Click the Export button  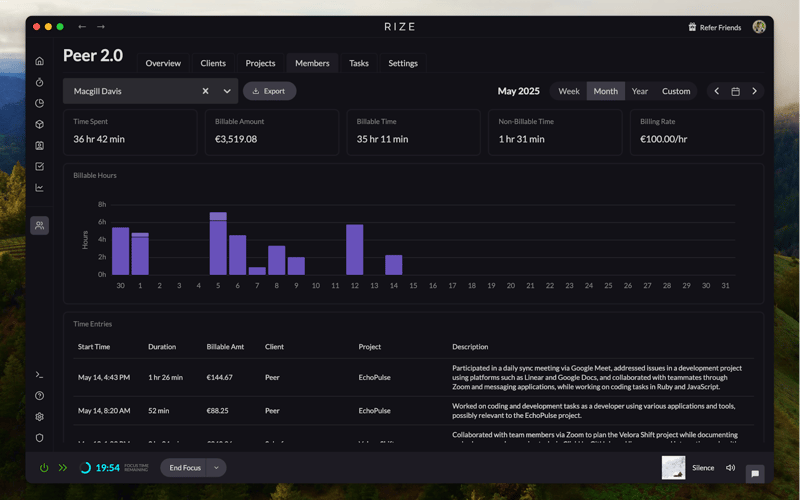[x=269, y=91]
